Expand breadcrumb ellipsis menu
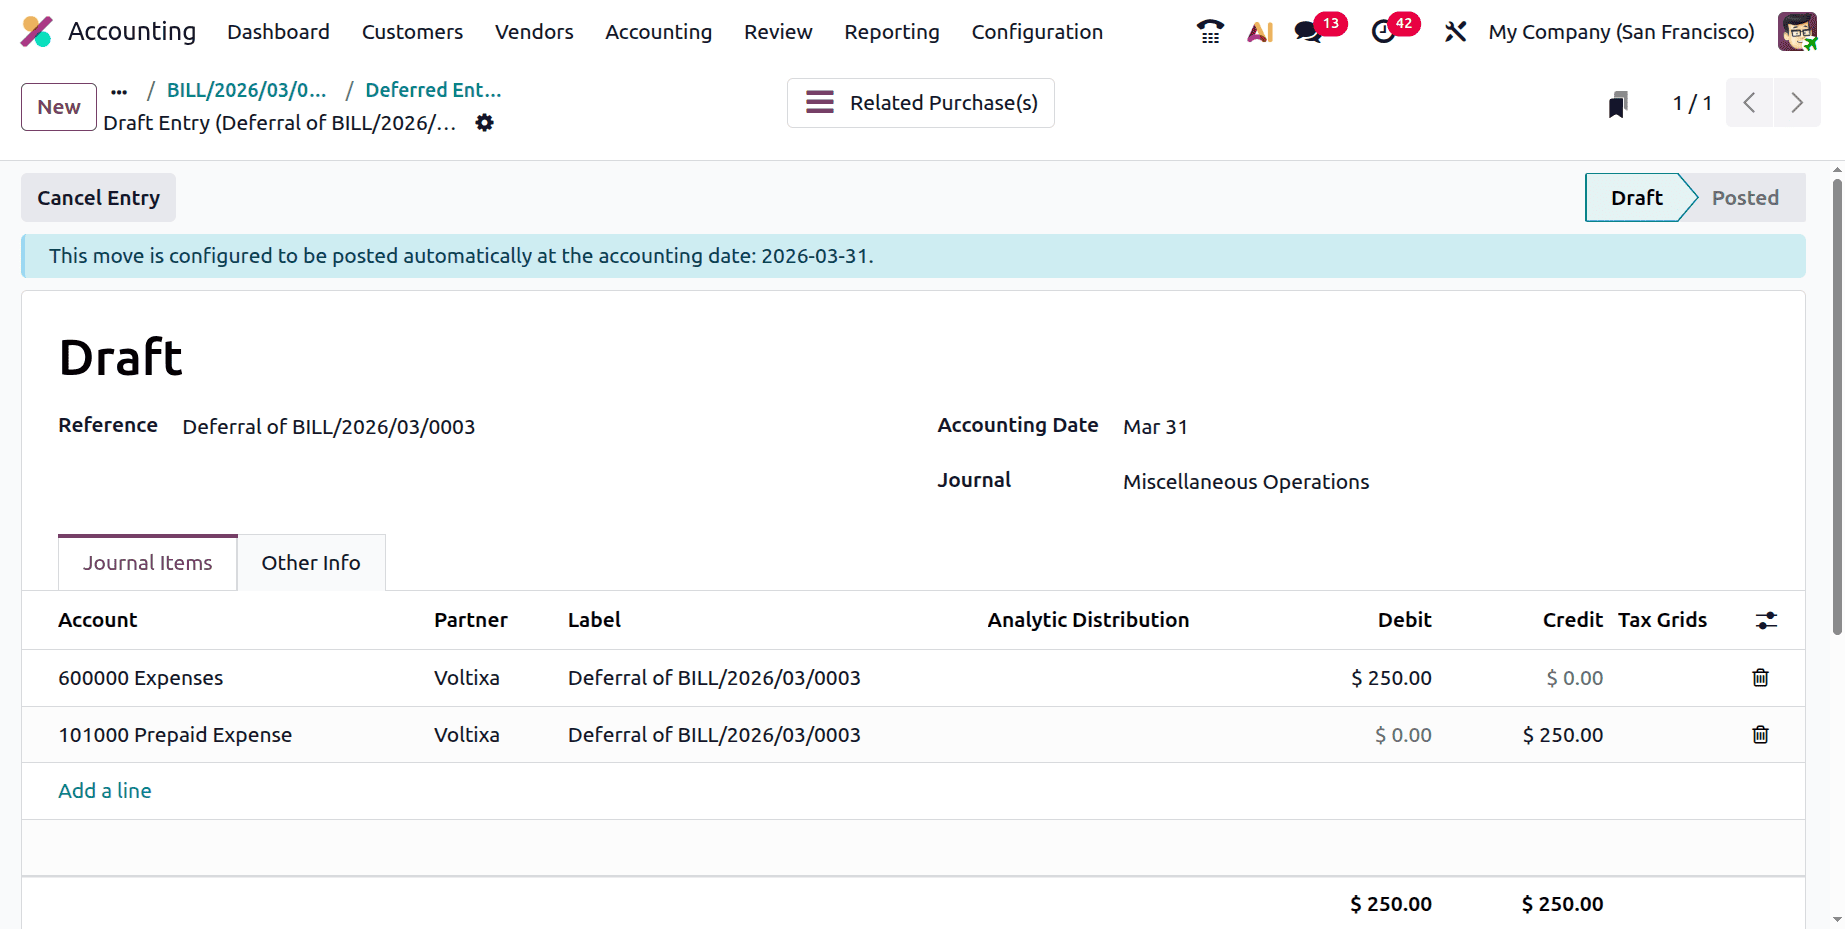Image resolution: width=1845 pixels, height=929 pixels. (x=119, y=91)
